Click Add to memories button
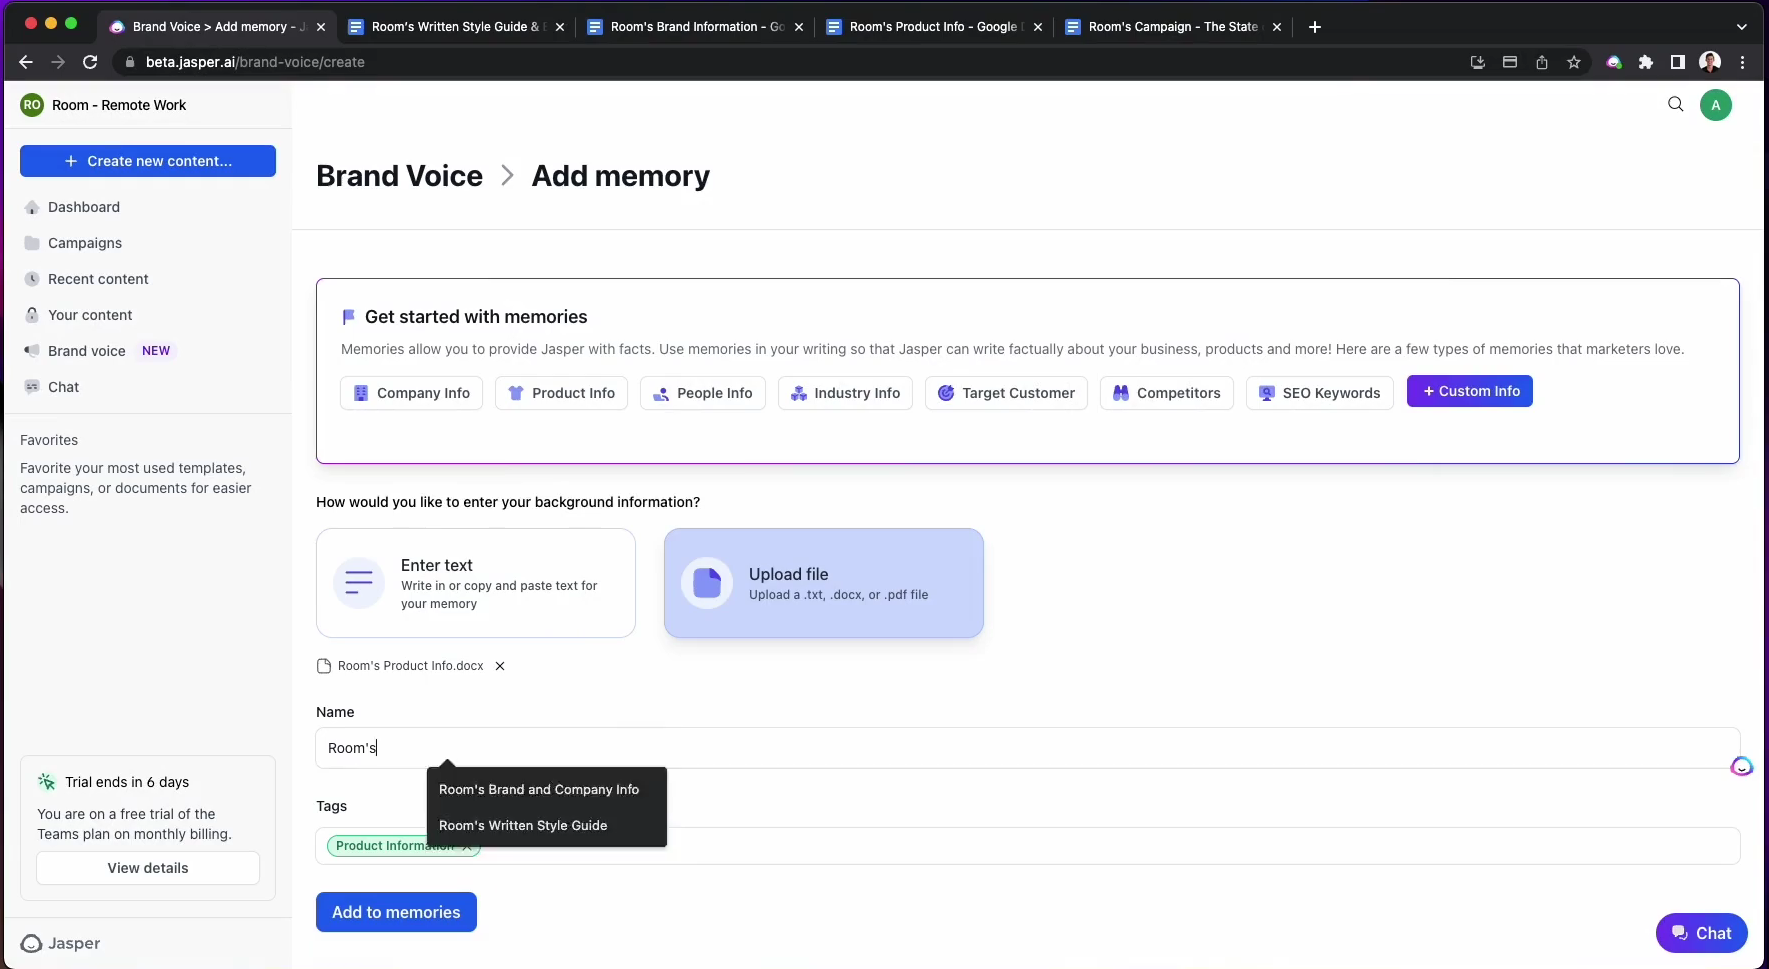The image size is (1769, 969). 396,912
